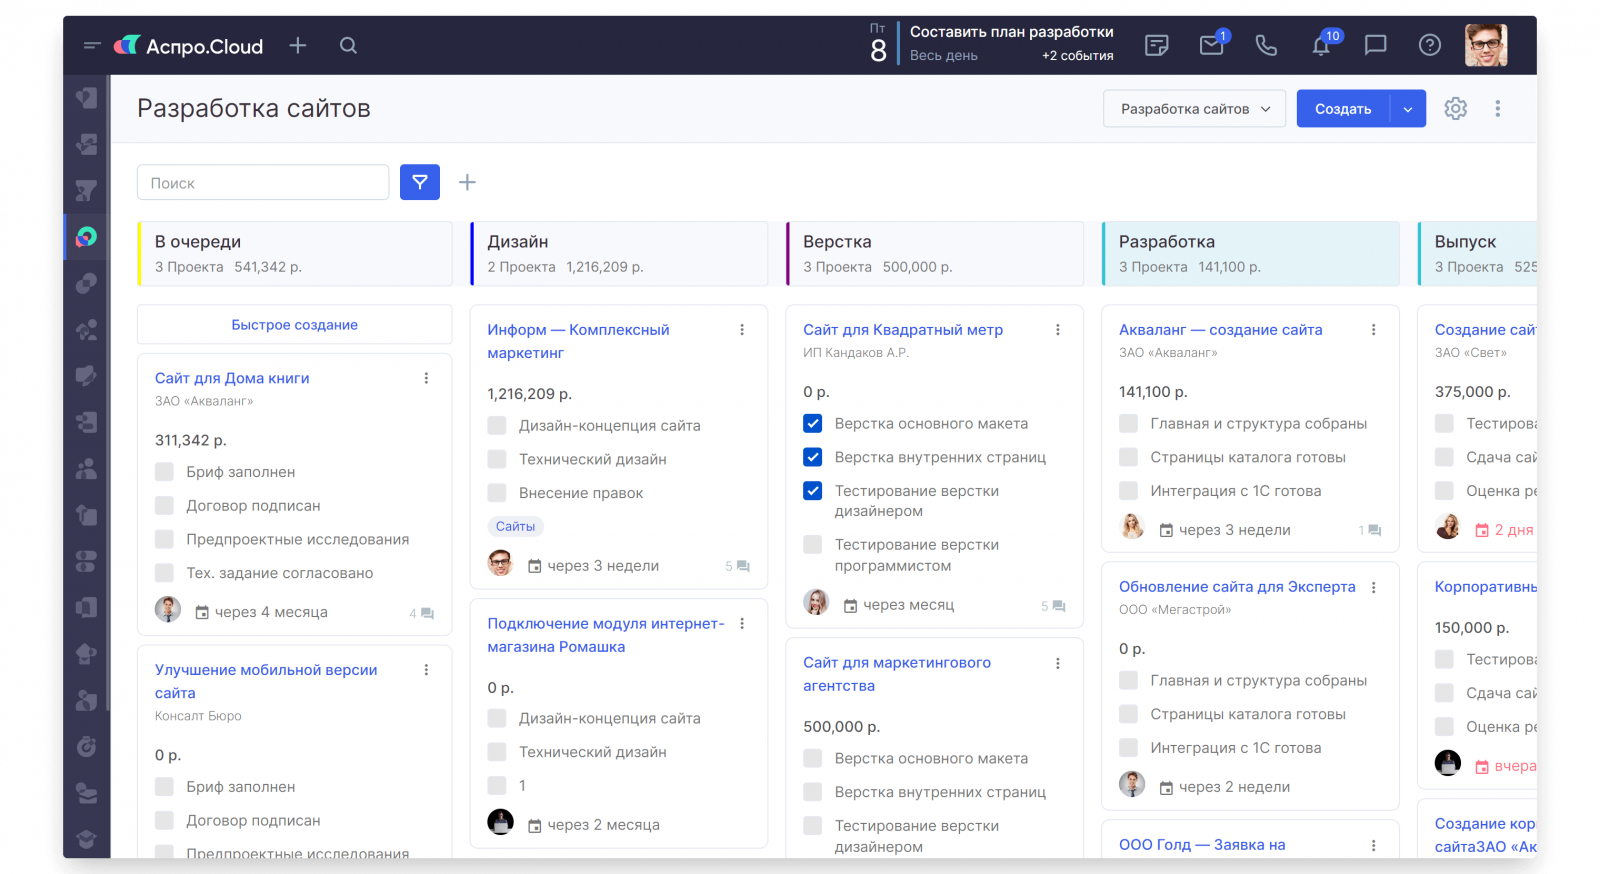This screenshot has height=874, width=1600.
Task: Expand the 'Разработка сайтов' board dropdown
Action: 1195,109
